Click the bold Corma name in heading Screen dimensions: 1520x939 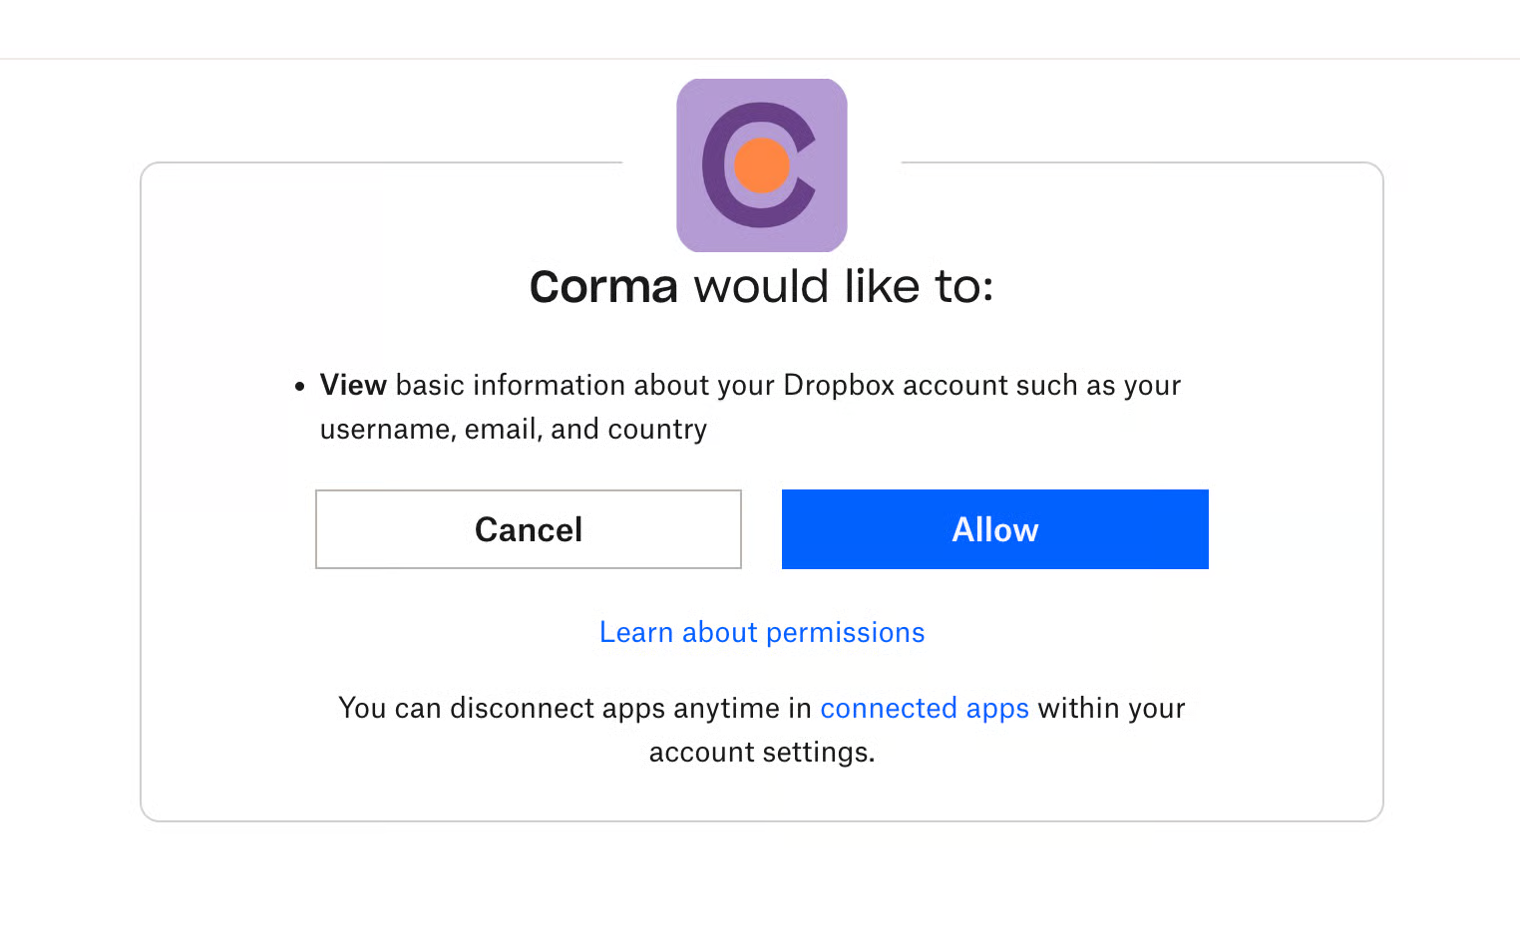pos(603,287)
